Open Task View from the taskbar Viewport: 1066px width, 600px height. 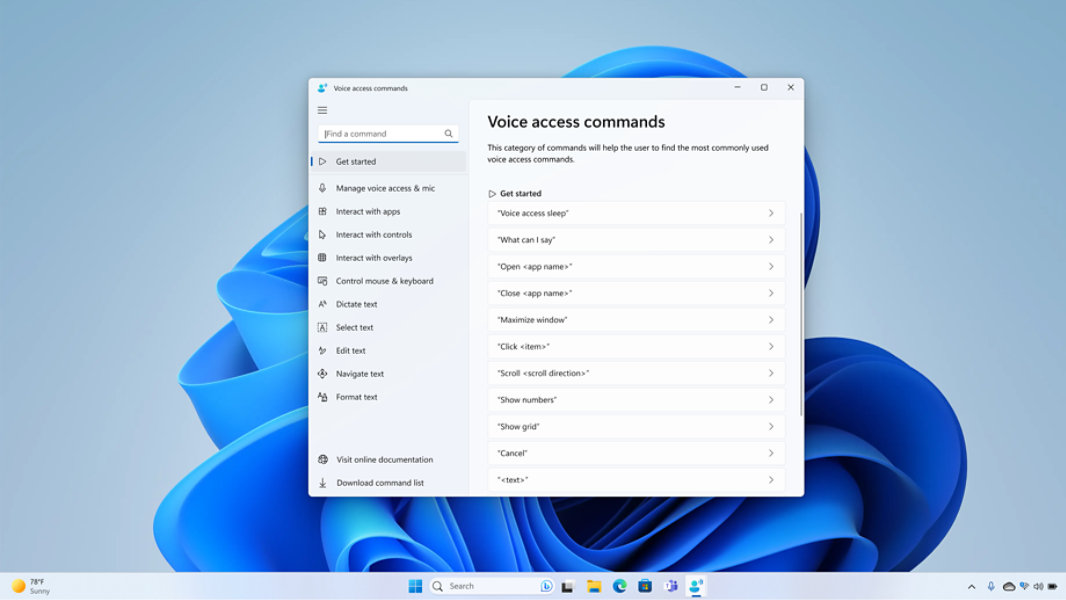tap(567, 586)
